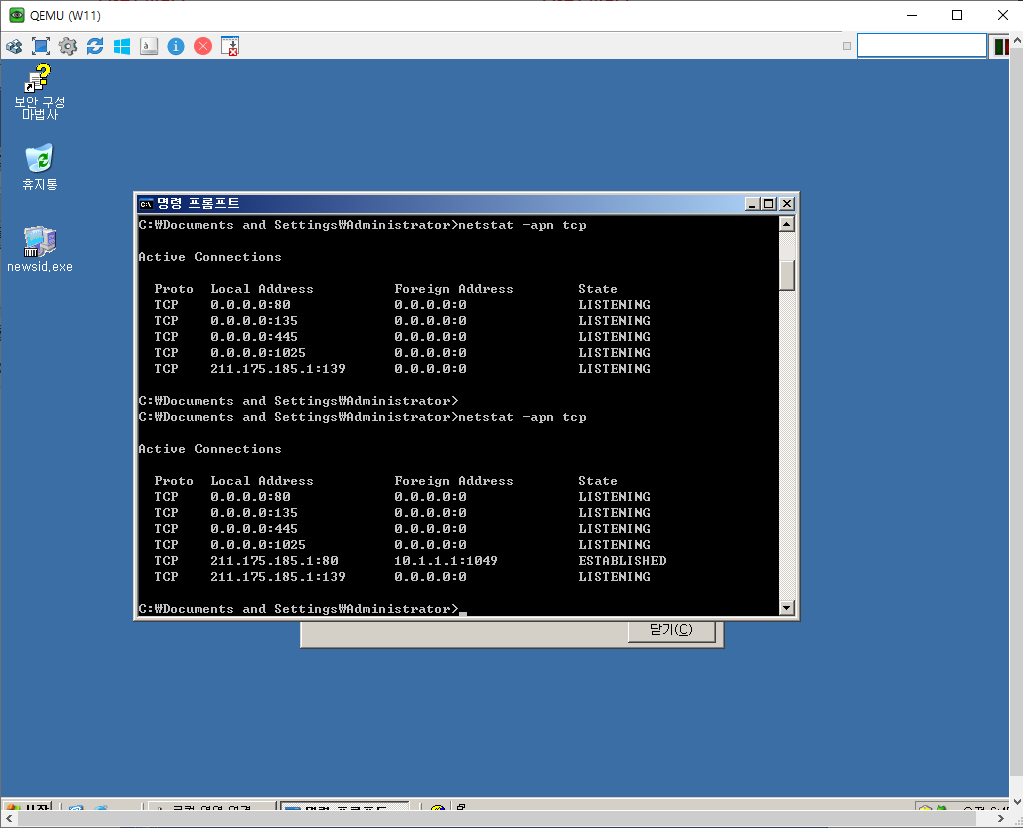Click the blue refresh arrows icon
This screenshot has width=1023, height=828.
[x=95, y=46]
